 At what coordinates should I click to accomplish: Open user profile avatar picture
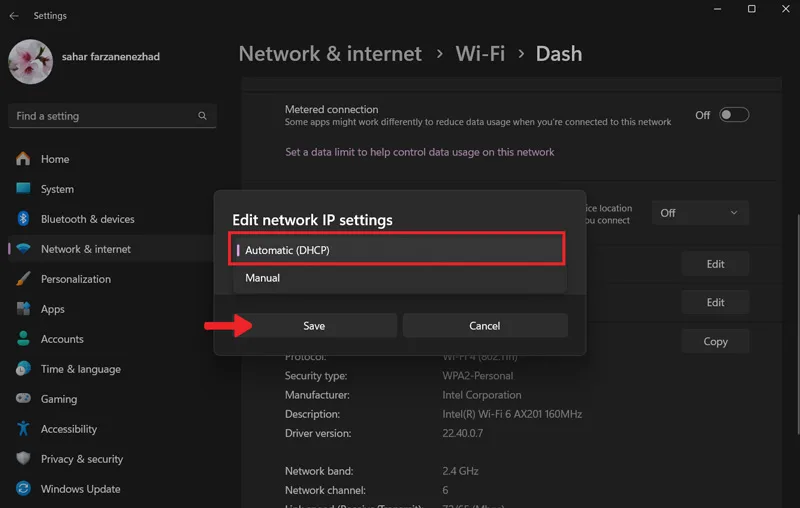coord(31,62)
